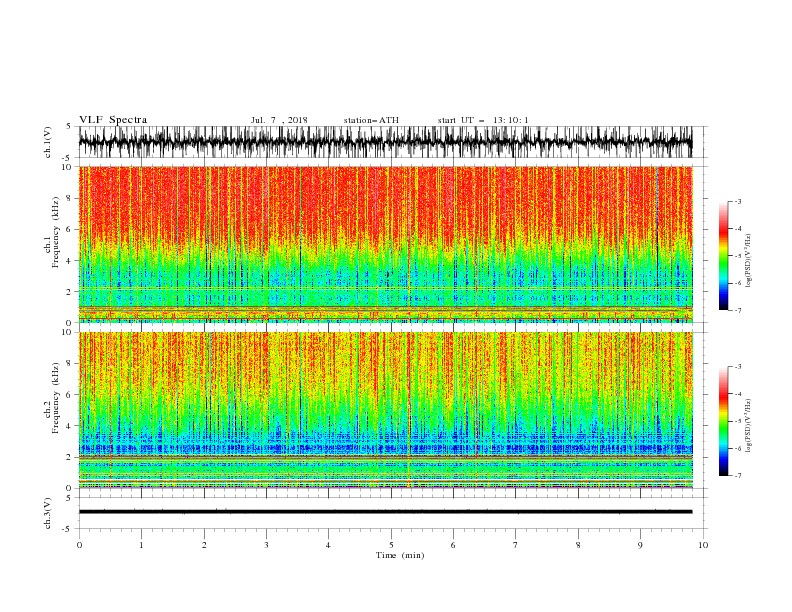Click the "-7" tick on ch.1 colorbar
This screenshot has width=792, height=612.
738,310
